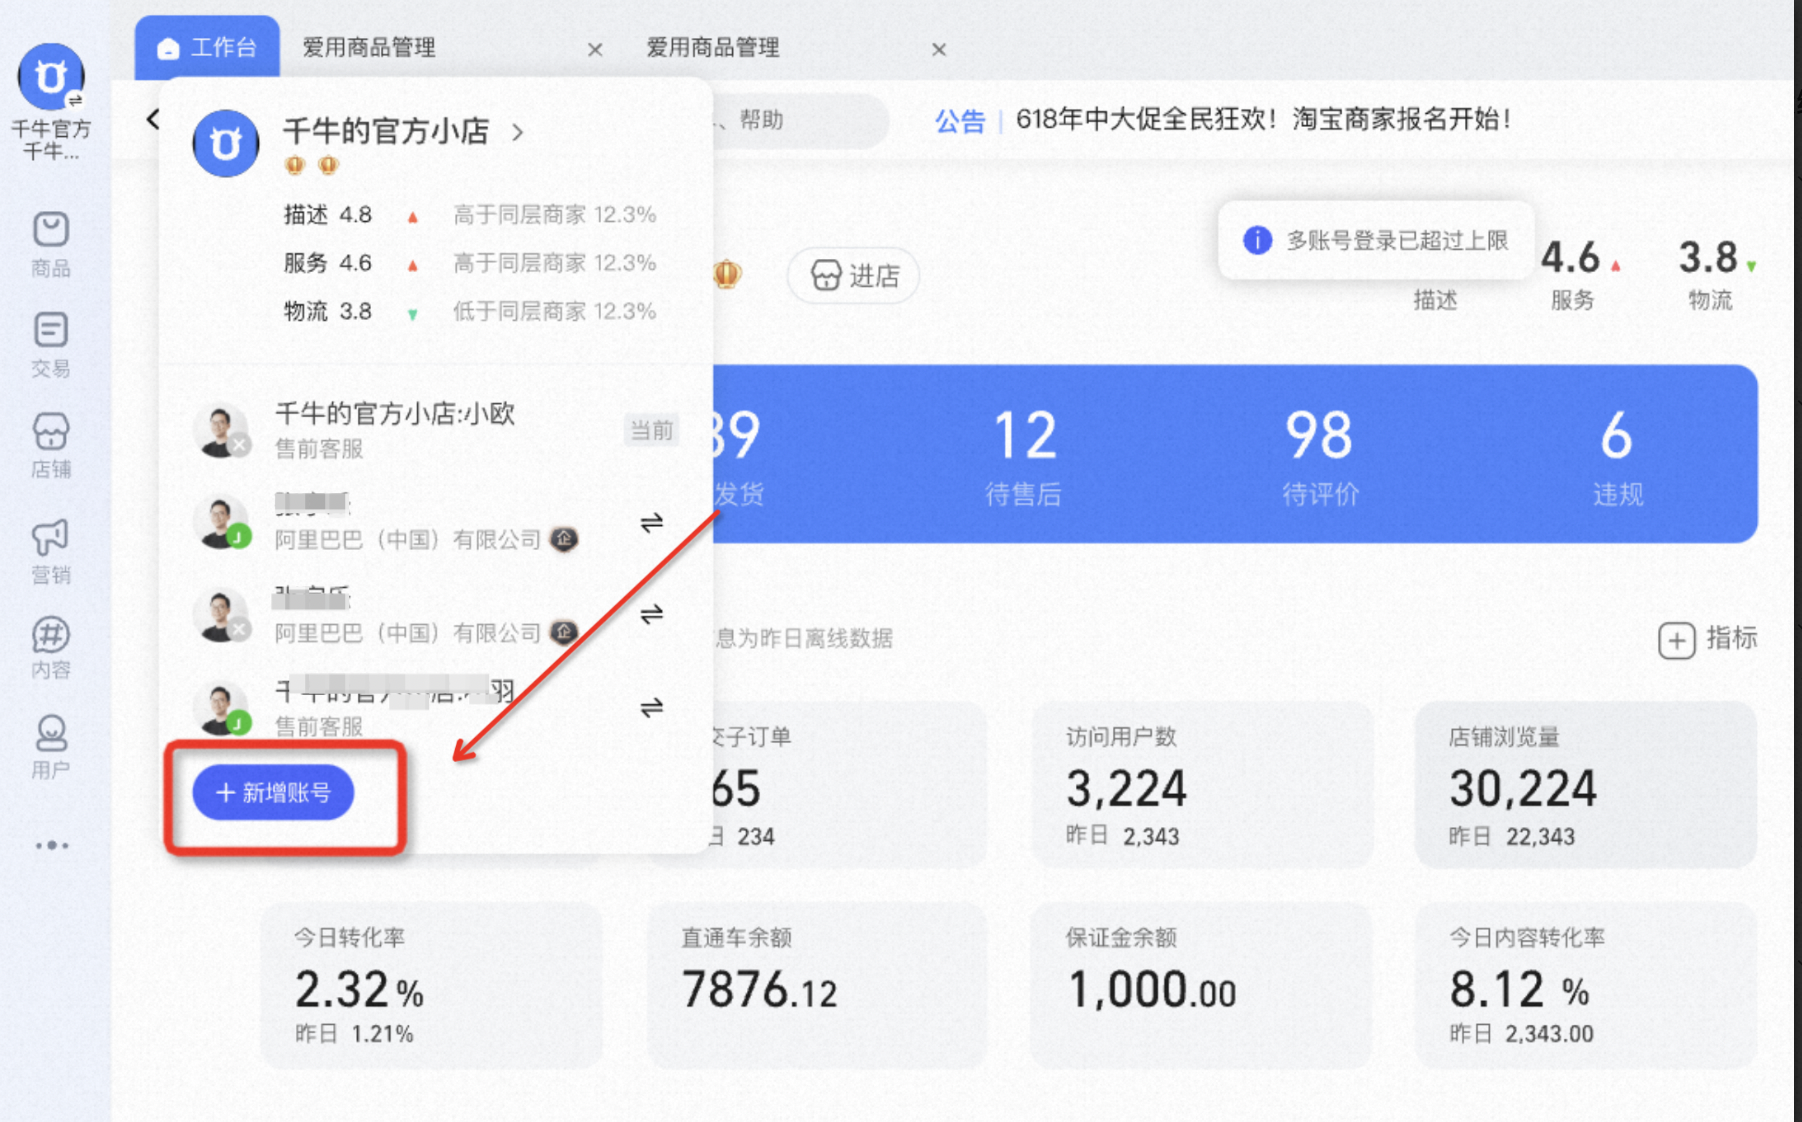
Task: Click the account avatar at sidebar top
Action: click(x=51, y=77)
